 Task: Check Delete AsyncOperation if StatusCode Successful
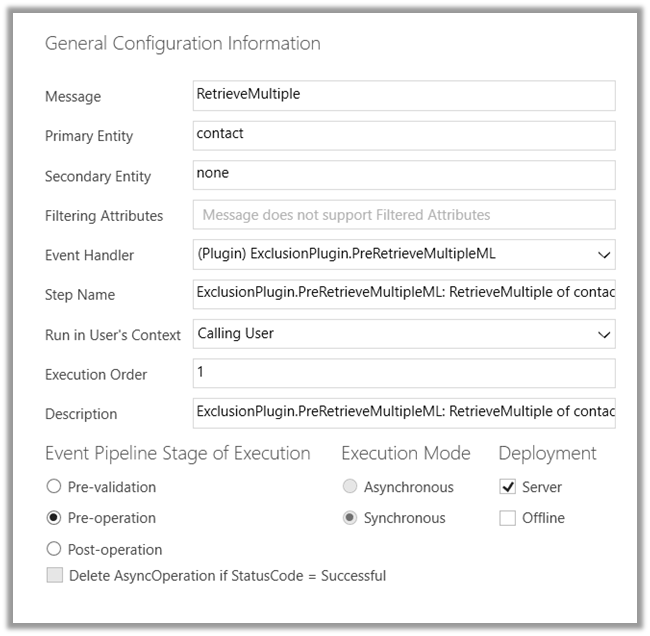click(54, 576)
